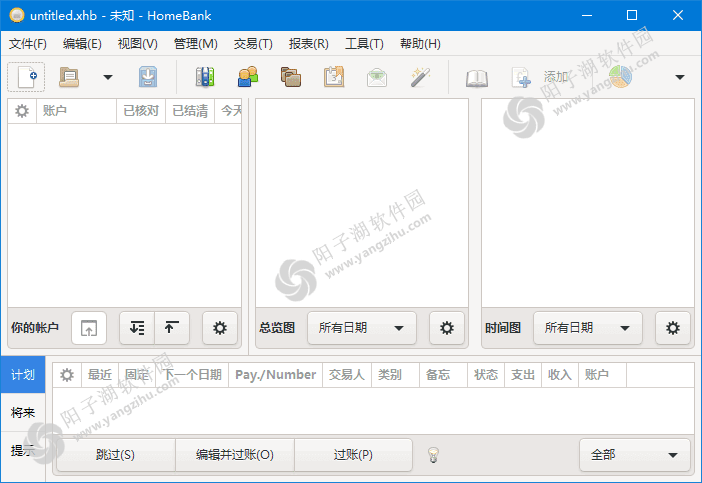Click the expand all accounts button
Image resolution: width=702 pixels, height=483 pixels.
click(137, 328)
